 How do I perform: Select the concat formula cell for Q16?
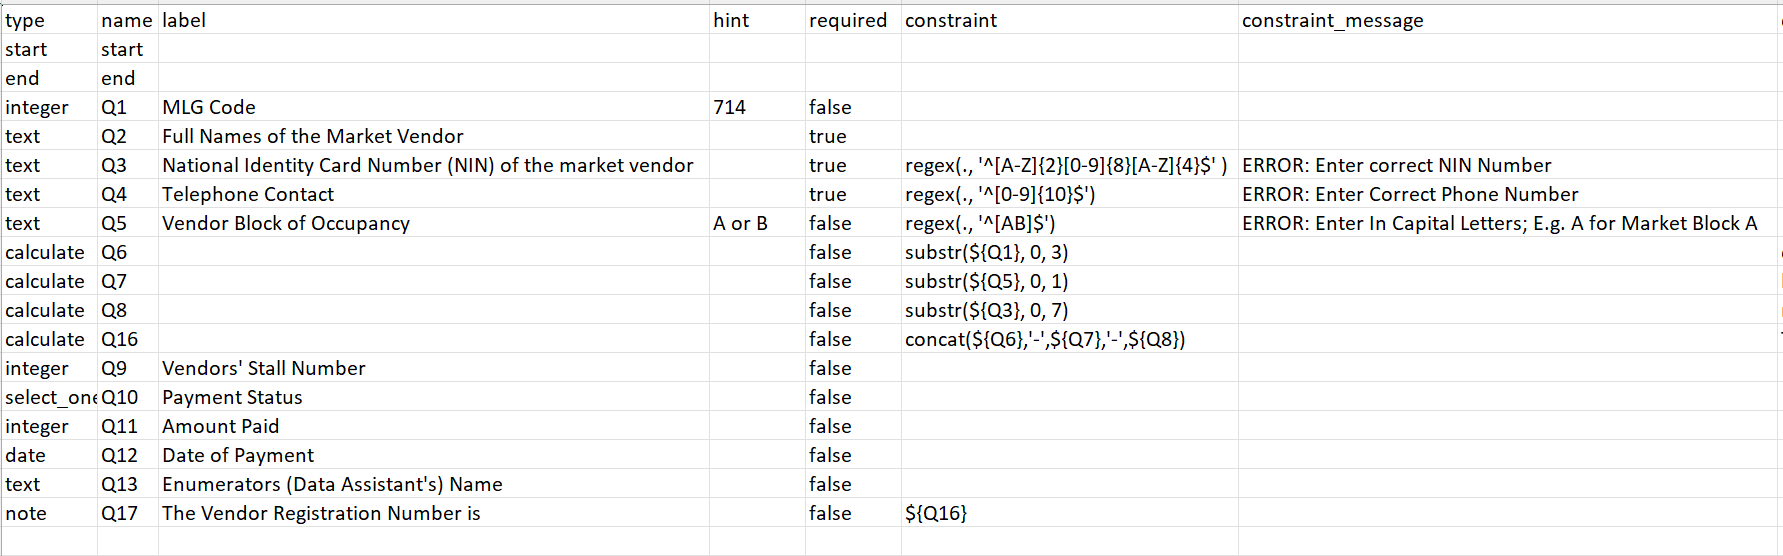(x=1070, y=339)
